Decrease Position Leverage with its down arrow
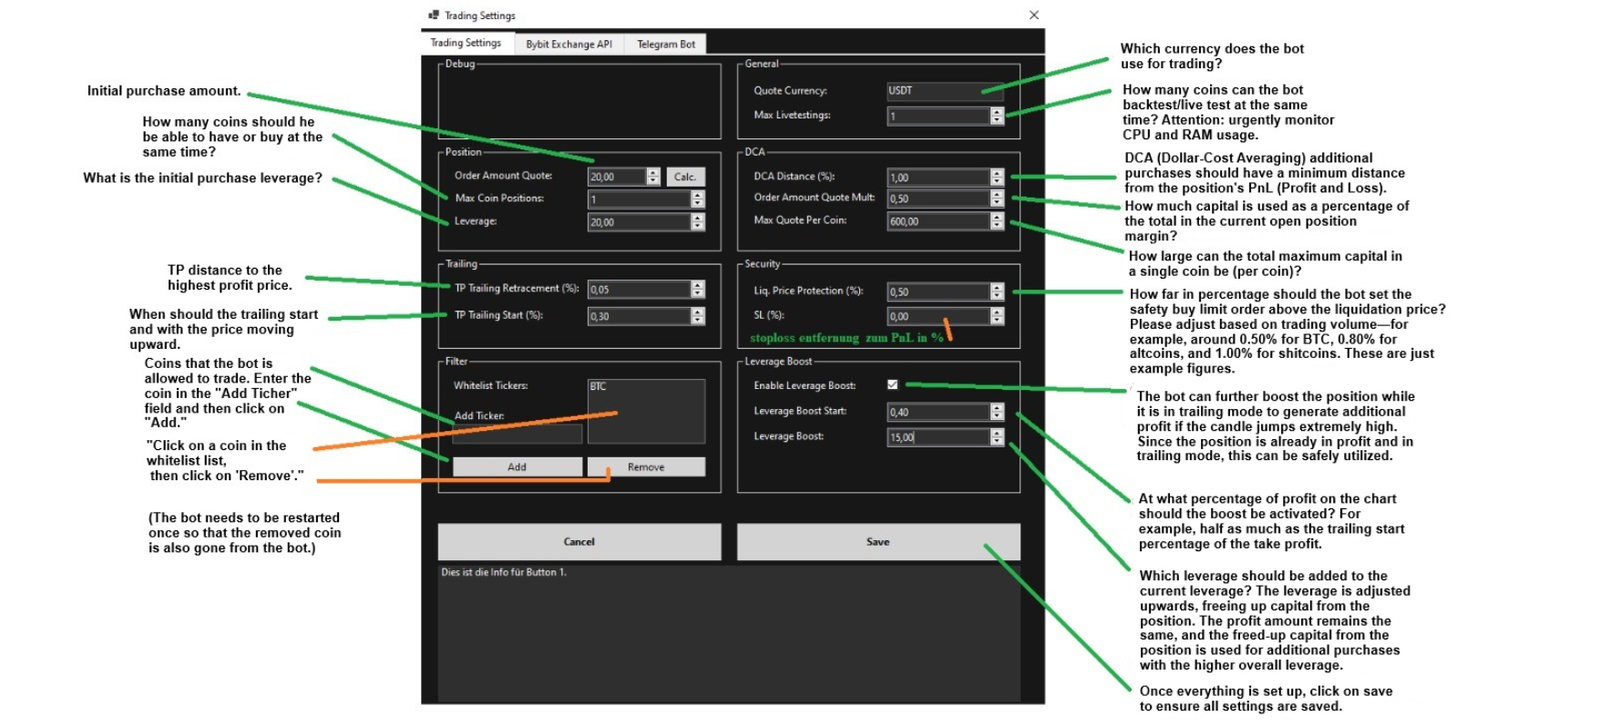Image resolution: width=1600 pixels, height=726 pixels. [698, 226]
